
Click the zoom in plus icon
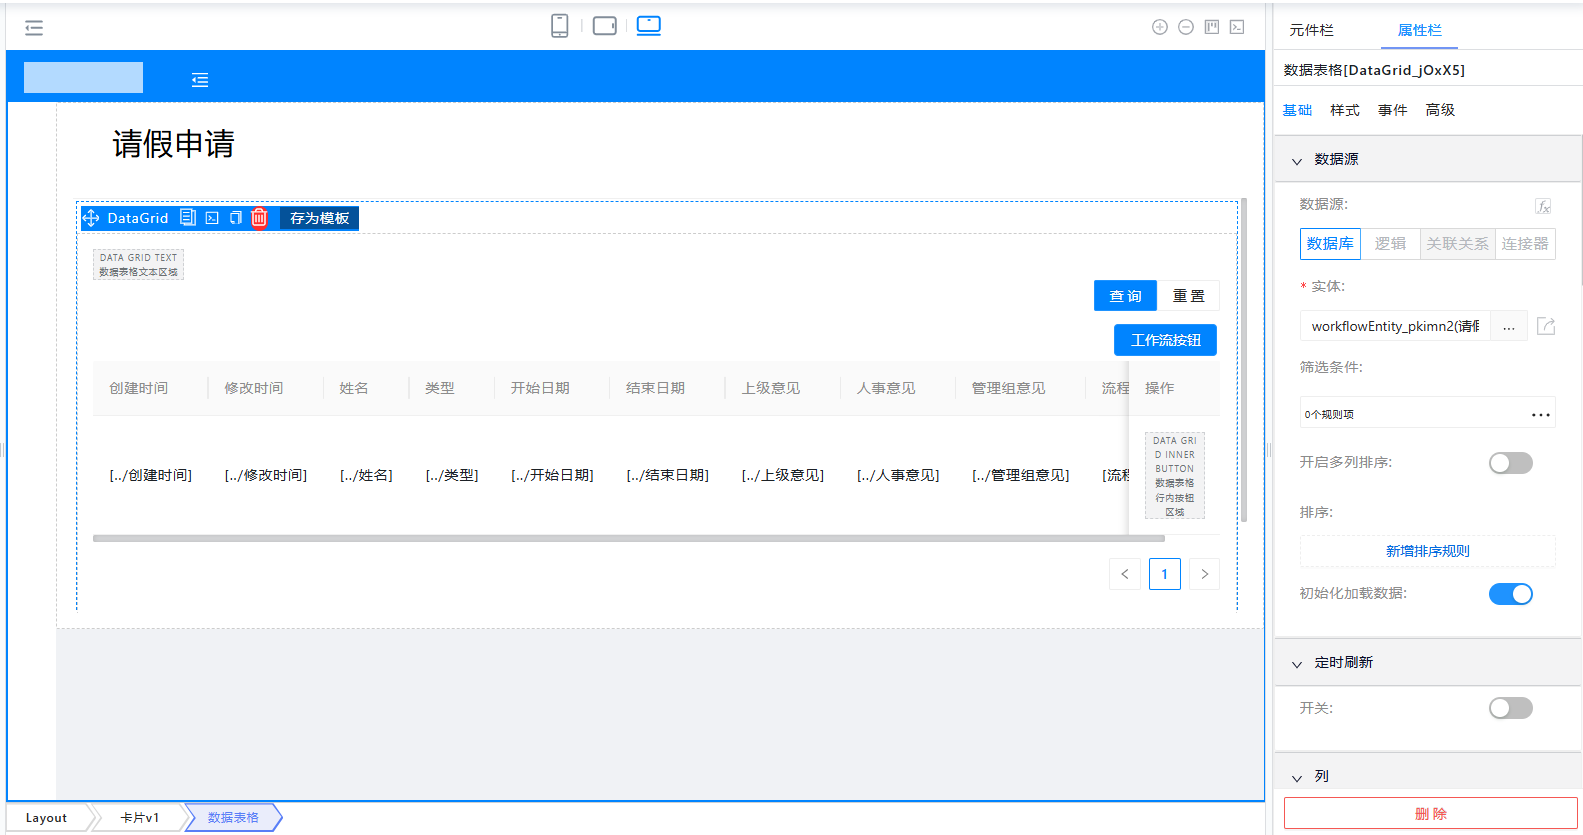pos(1159,27)
